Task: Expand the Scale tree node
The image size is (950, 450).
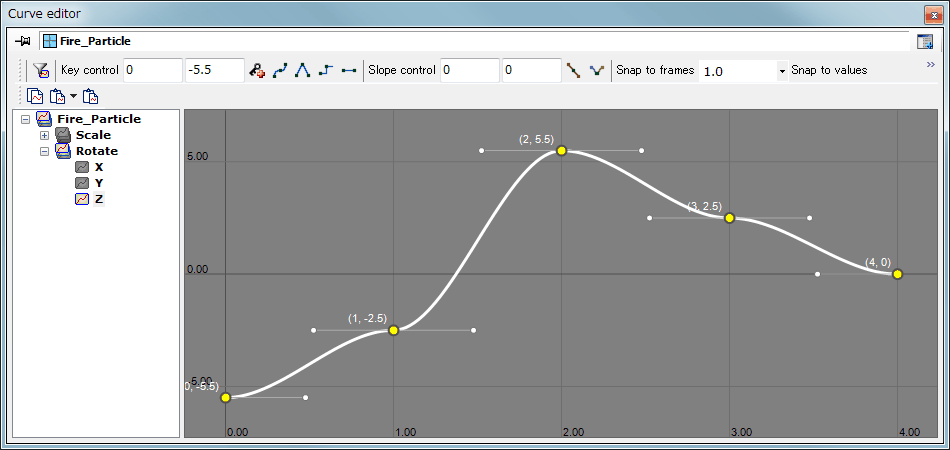Action: pos(44,135)
